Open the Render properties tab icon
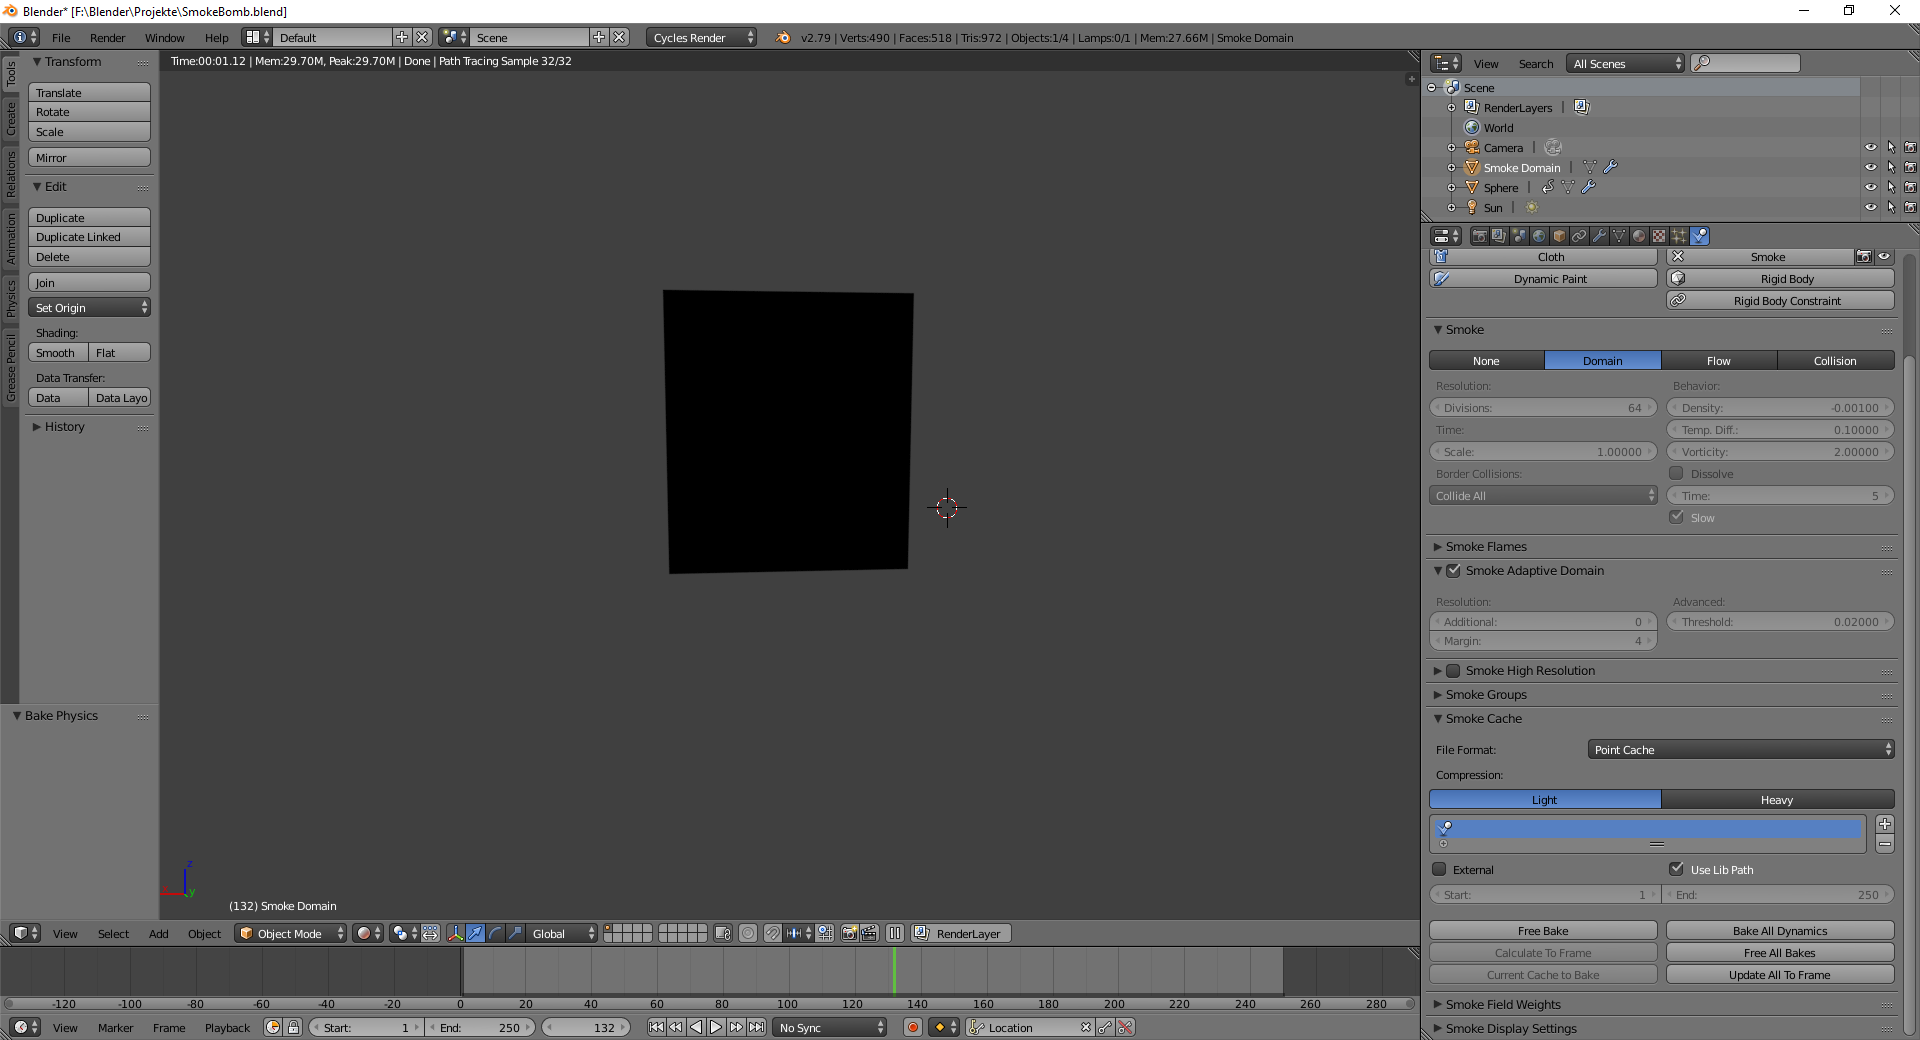1920x1040 pixels. click(1479, 236)
